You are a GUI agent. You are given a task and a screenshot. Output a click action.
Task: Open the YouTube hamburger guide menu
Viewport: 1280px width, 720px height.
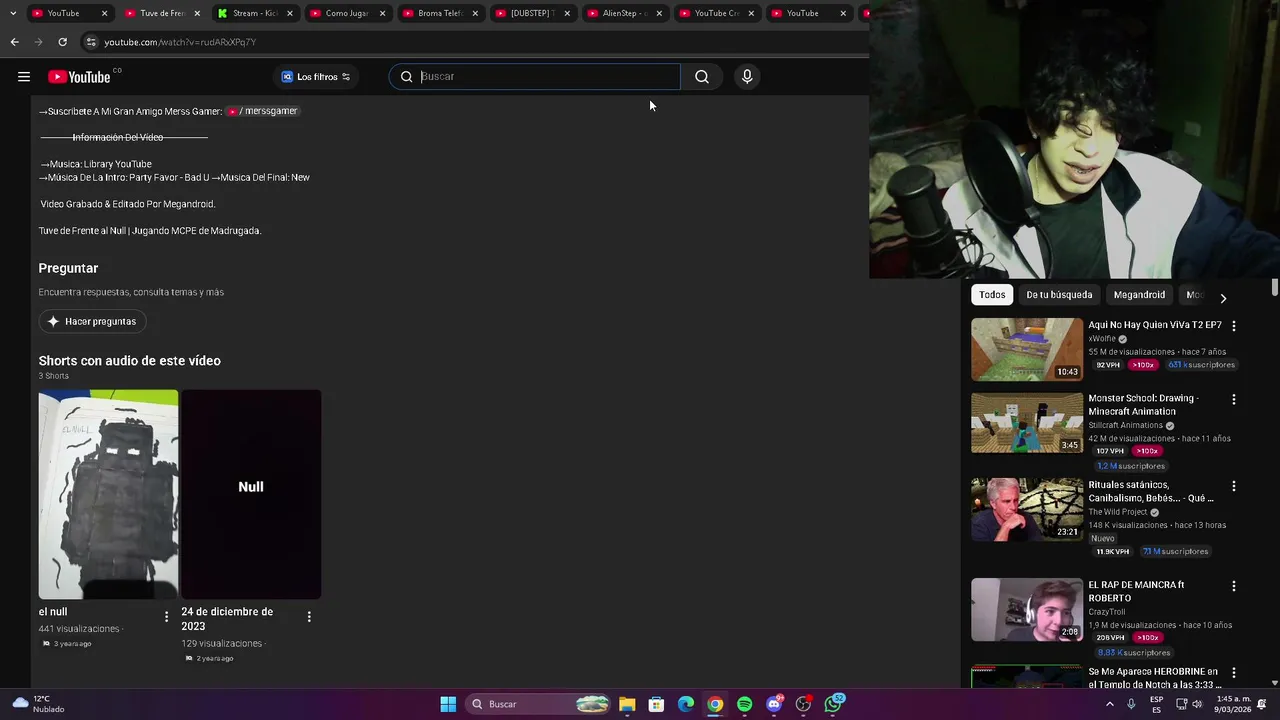[24, 77]
